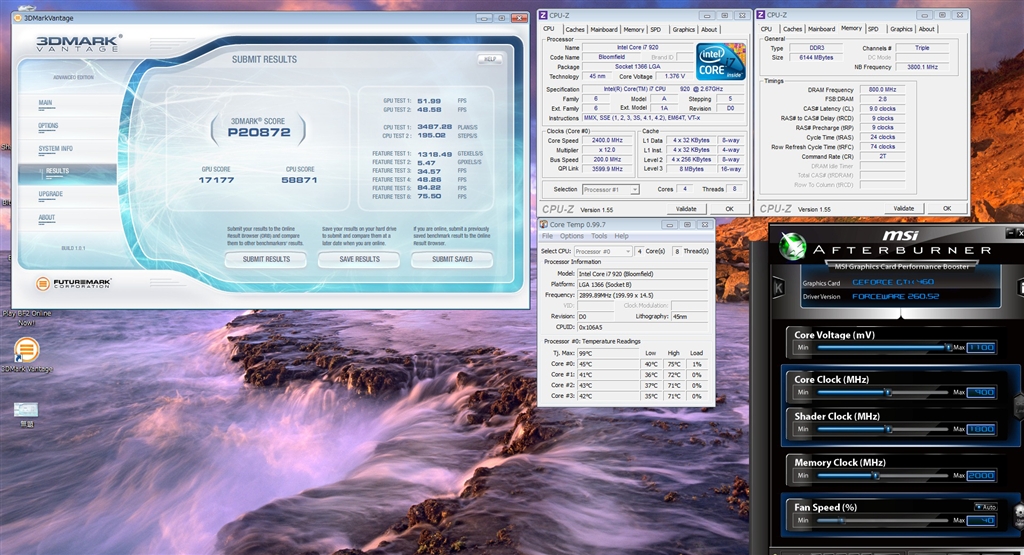Toggle the Auto fan speed option

pos(984,507)
